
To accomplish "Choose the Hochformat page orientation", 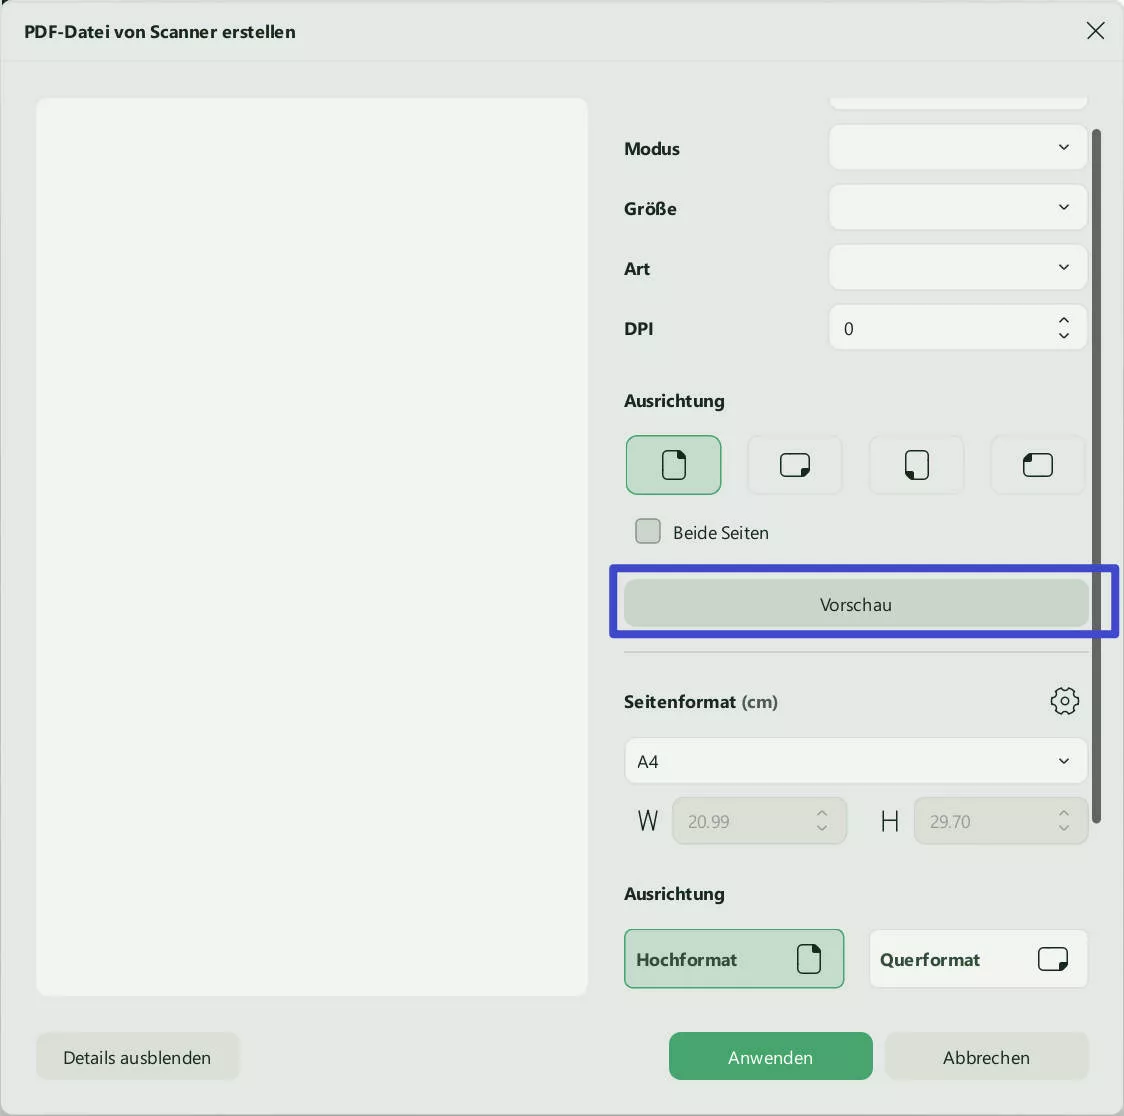I will click(x=734, y=959).
